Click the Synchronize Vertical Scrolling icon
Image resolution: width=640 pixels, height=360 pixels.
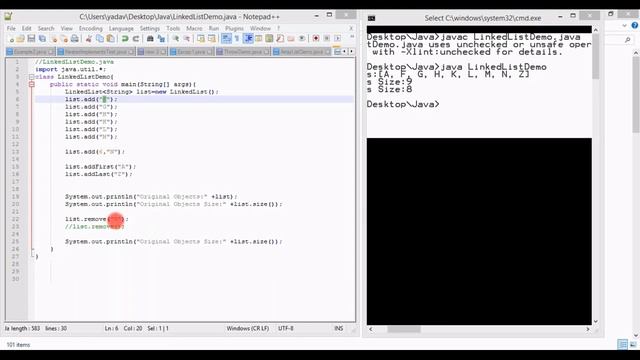tap(201, 39)
